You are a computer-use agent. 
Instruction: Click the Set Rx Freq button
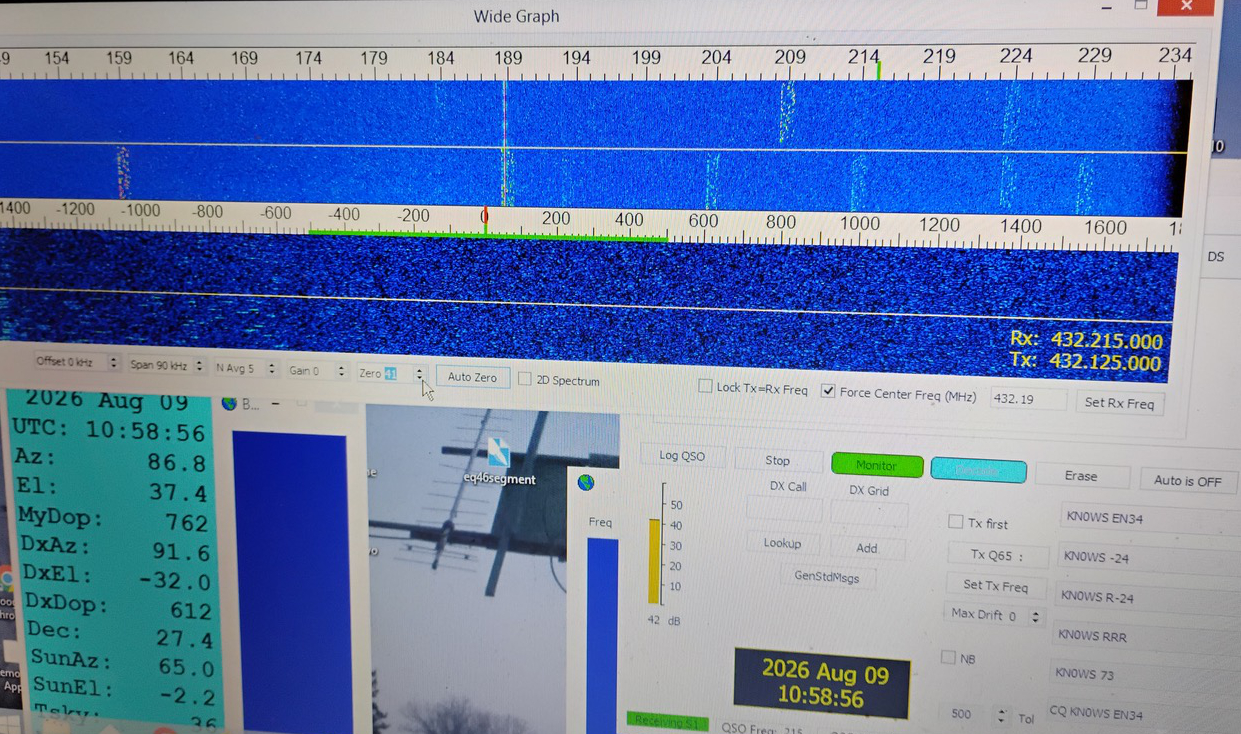pyautogui.click(x=1119, y=403)
